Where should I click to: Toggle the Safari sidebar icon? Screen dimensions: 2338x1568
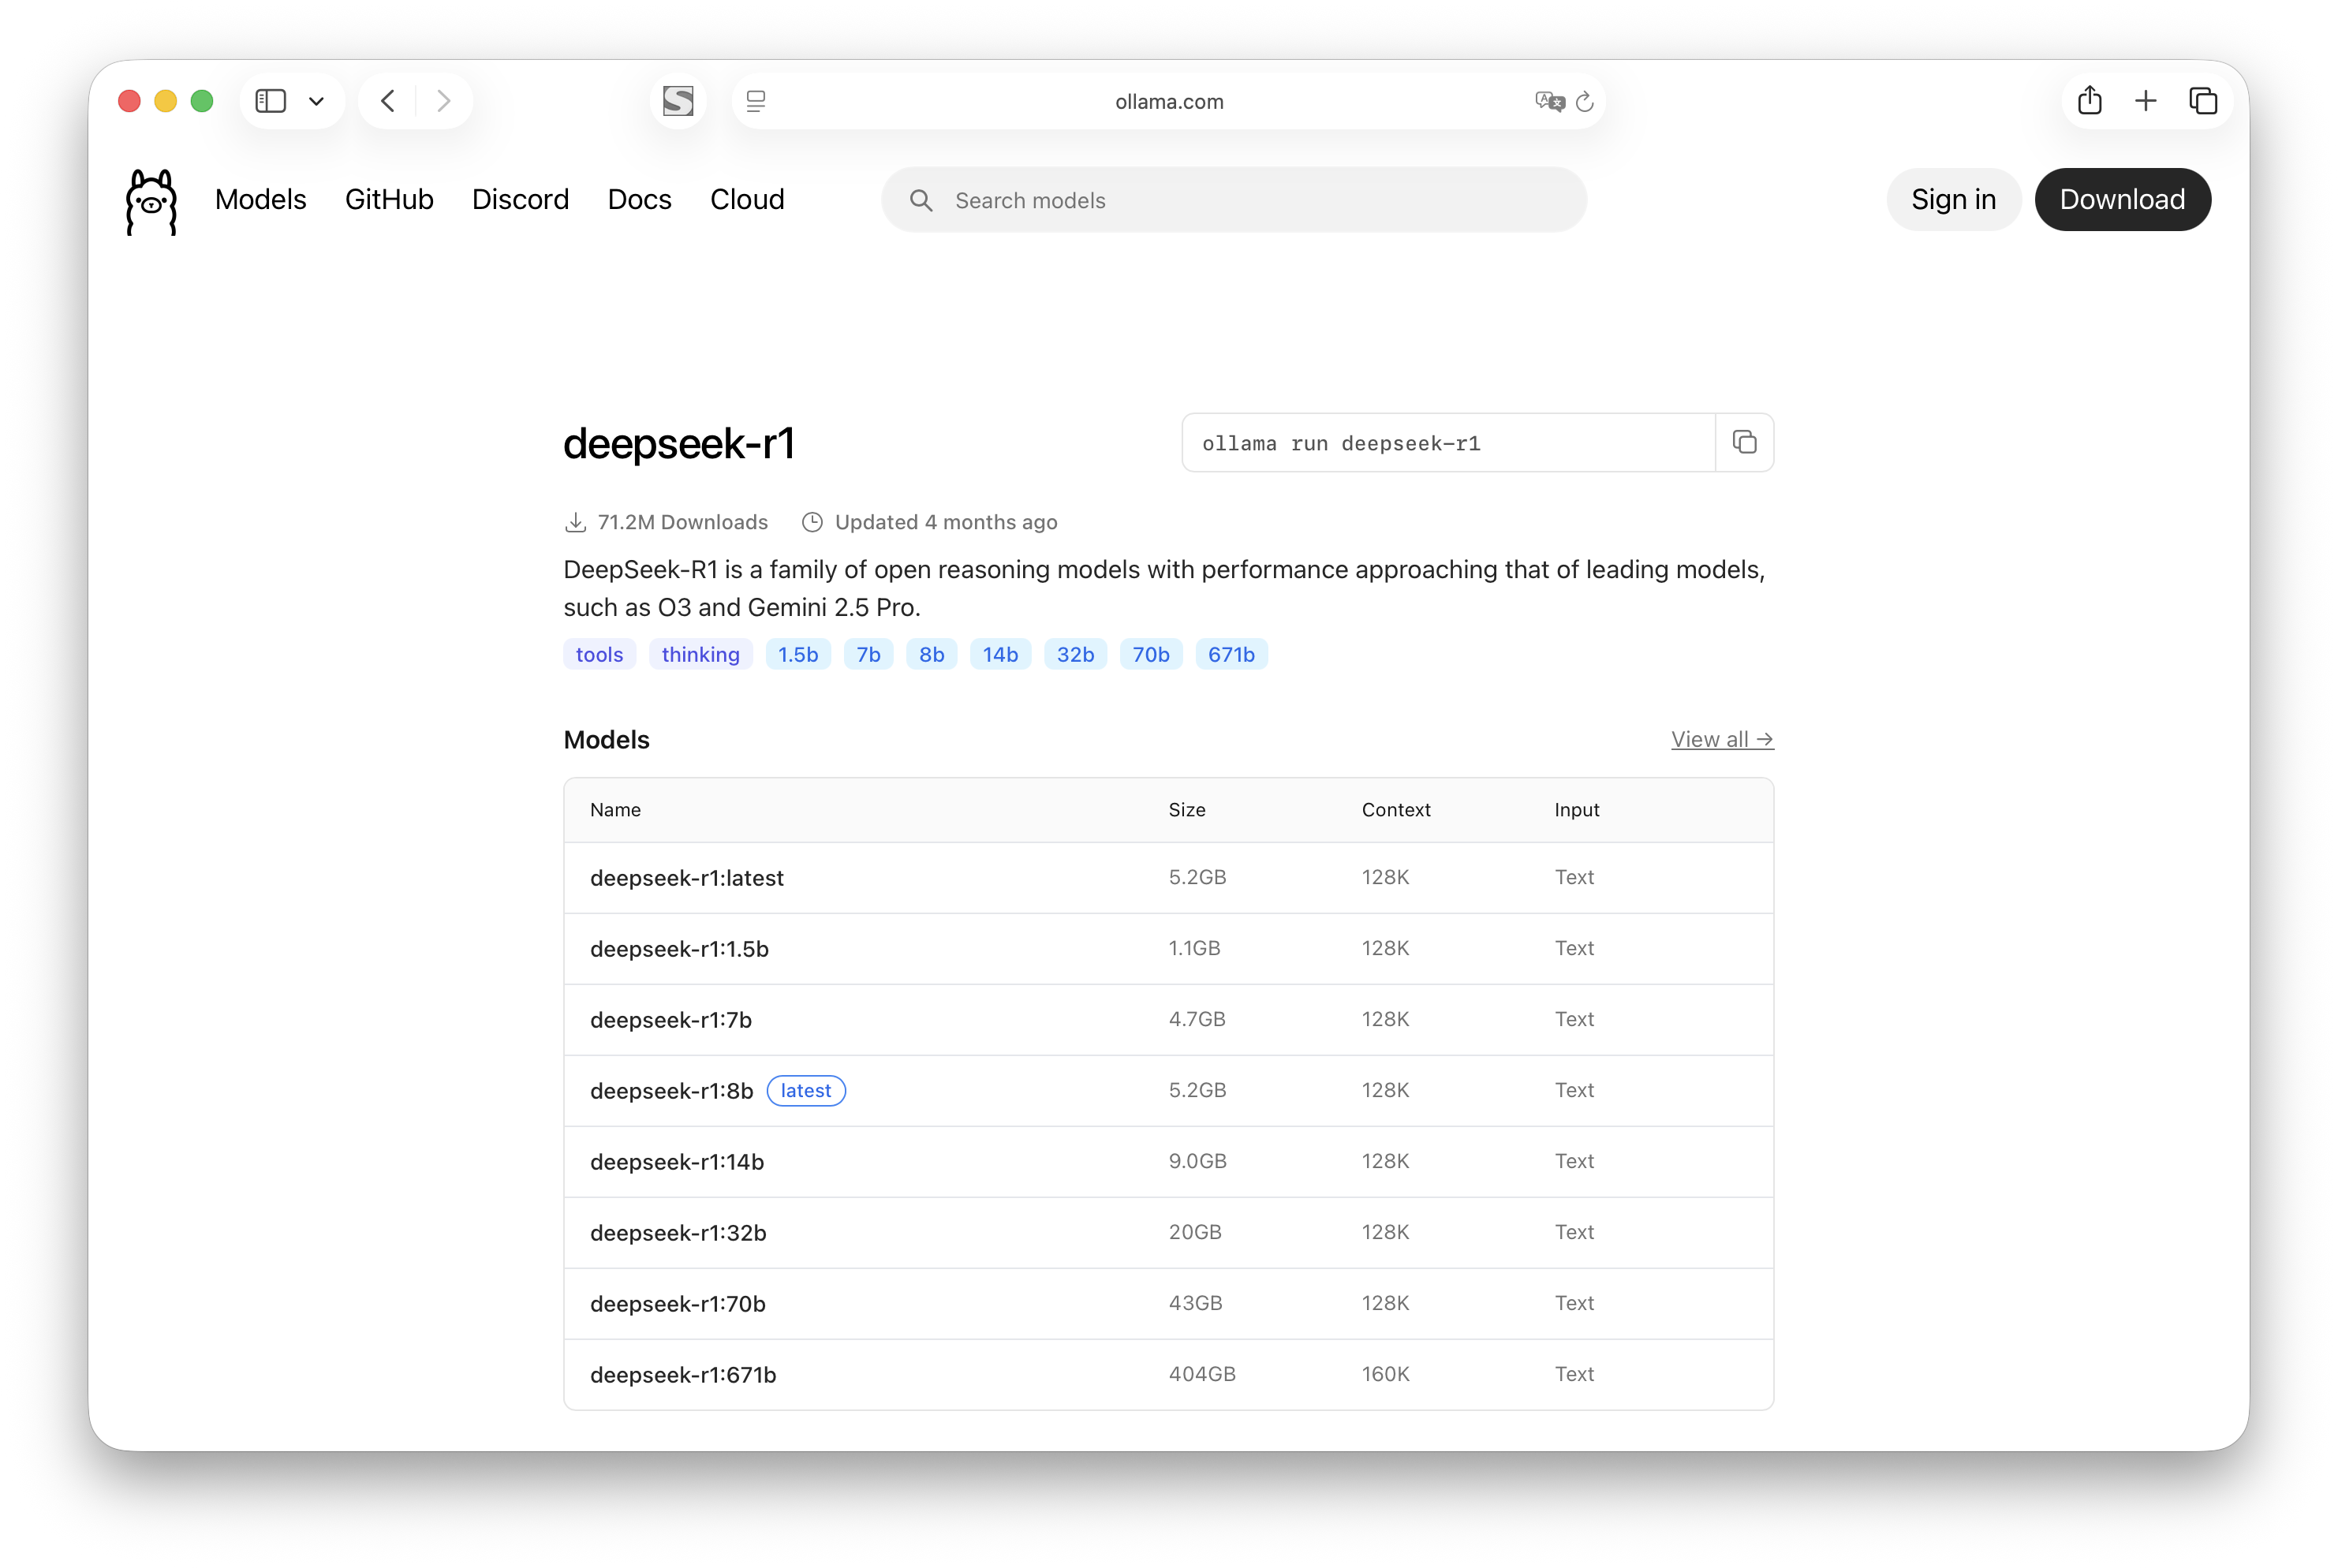click(271, 101)
